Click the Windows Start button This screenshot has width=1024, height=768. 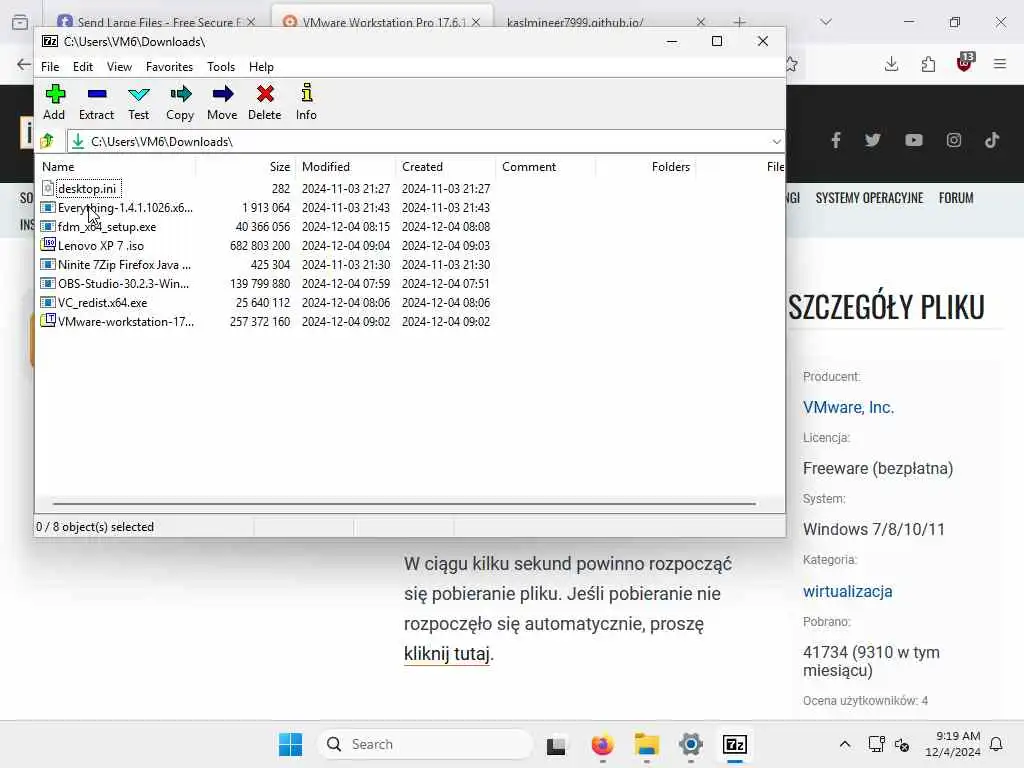pyautogui.click(x=291, y=744)
